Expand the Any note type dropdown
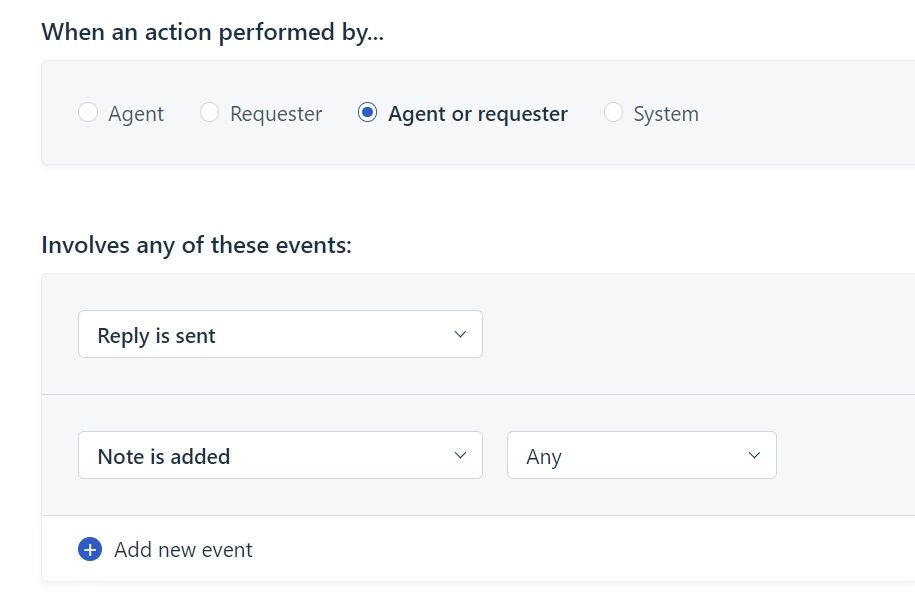Screen dimensions: 915x597 (x=641, y=456)
